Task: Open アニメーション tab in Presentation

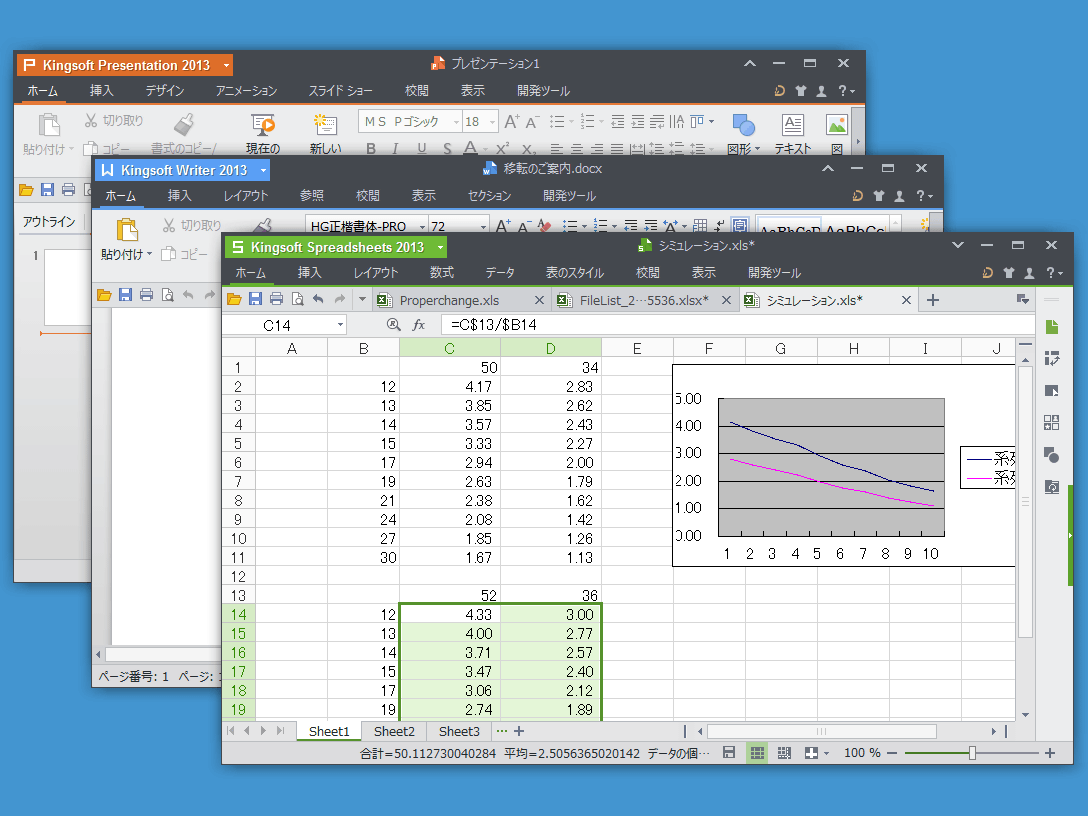Action: click(246, 91)
